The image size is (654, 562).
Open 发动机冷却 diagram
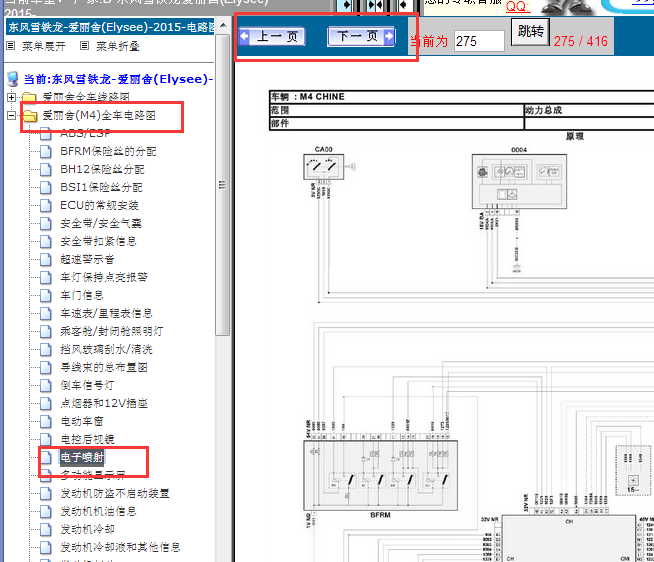click(x=87, y=529)
